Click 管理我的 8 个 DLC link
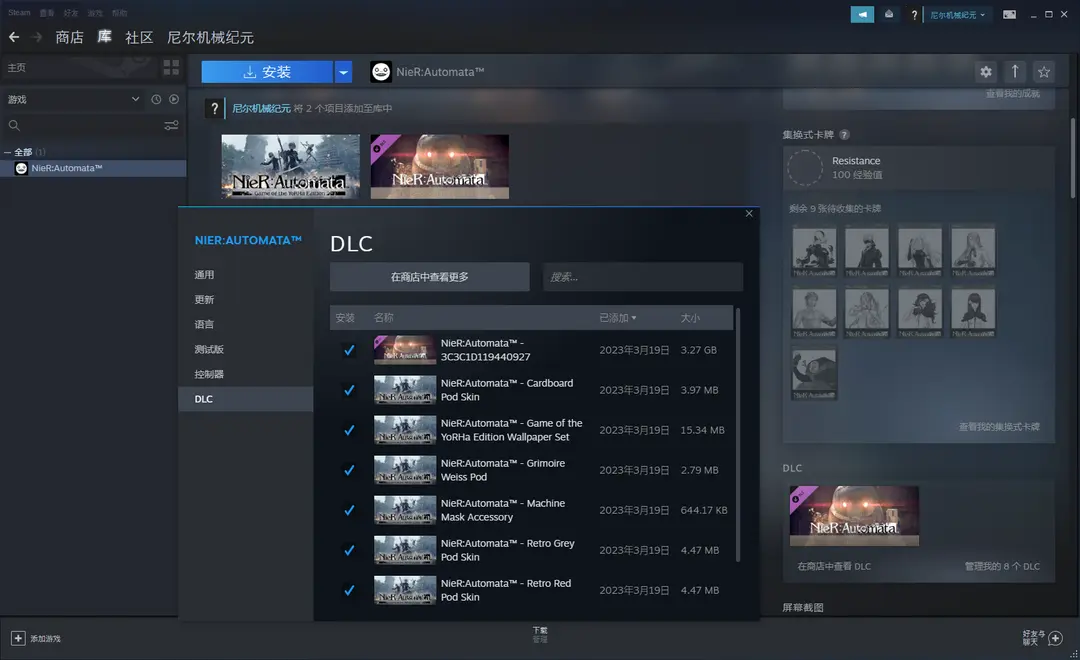Image resolution: width=1080 pixels, height=660 pixels. pos(1002,566)
